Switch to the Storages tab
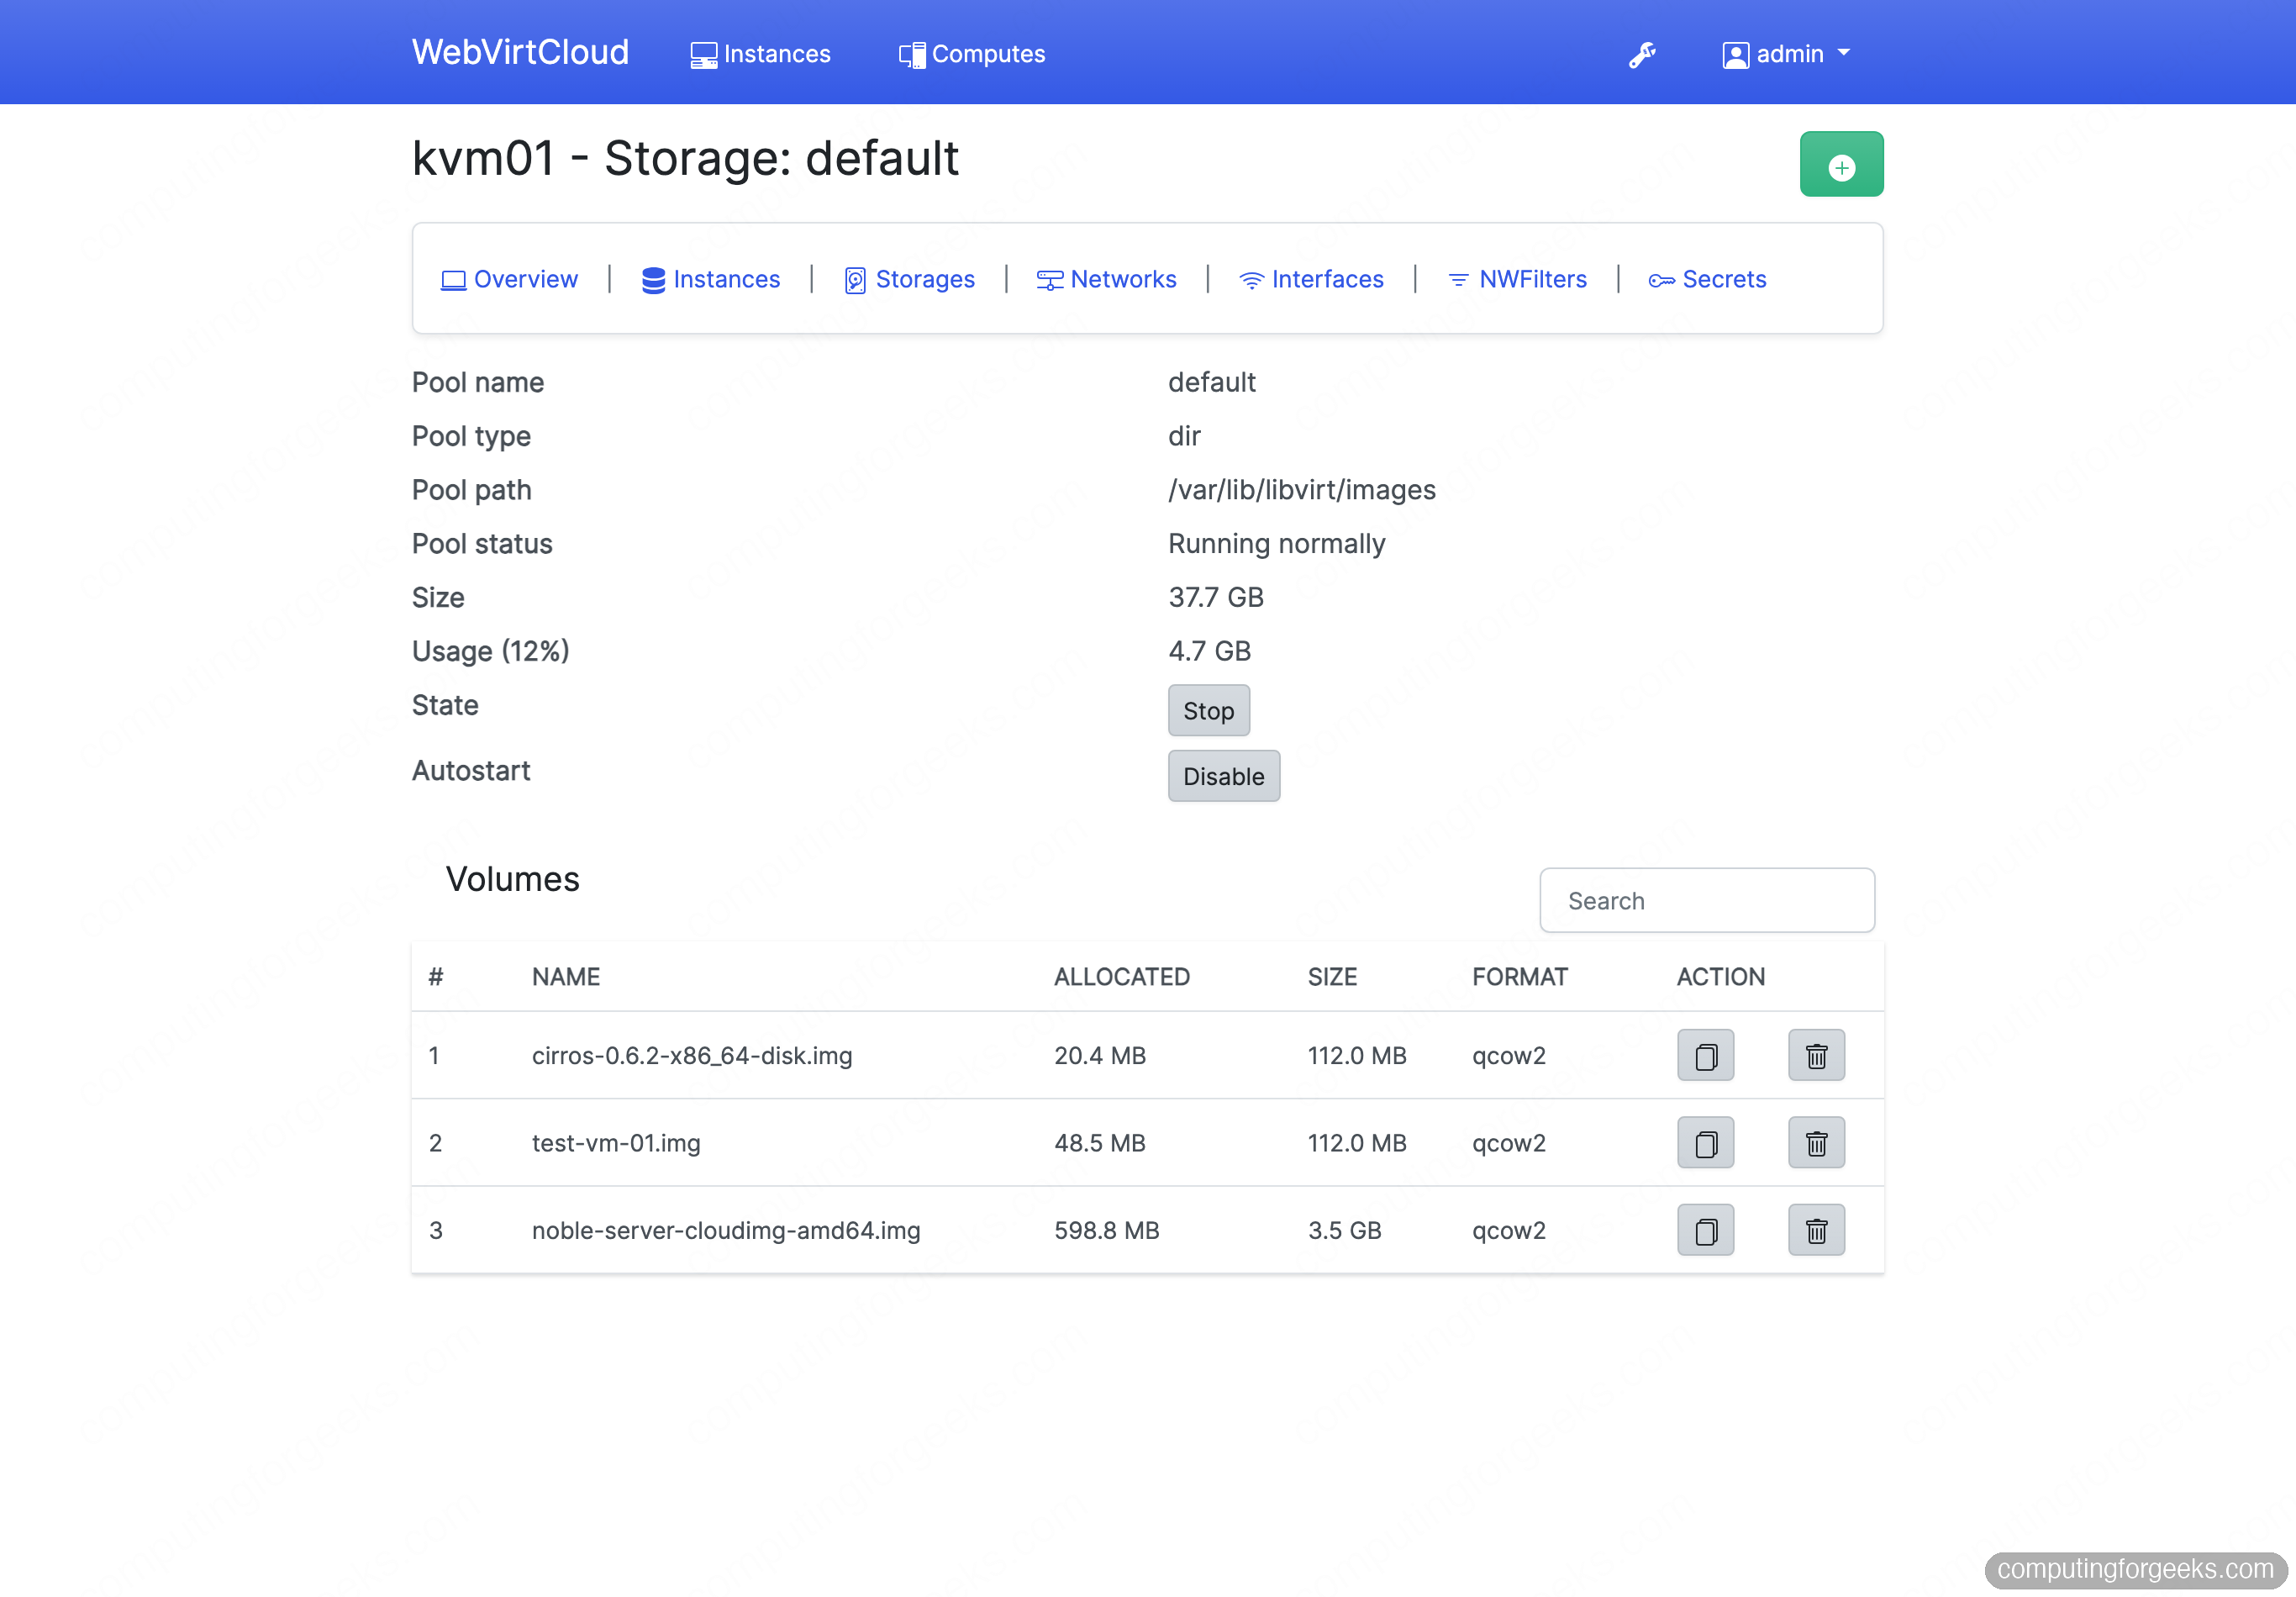 909,279
